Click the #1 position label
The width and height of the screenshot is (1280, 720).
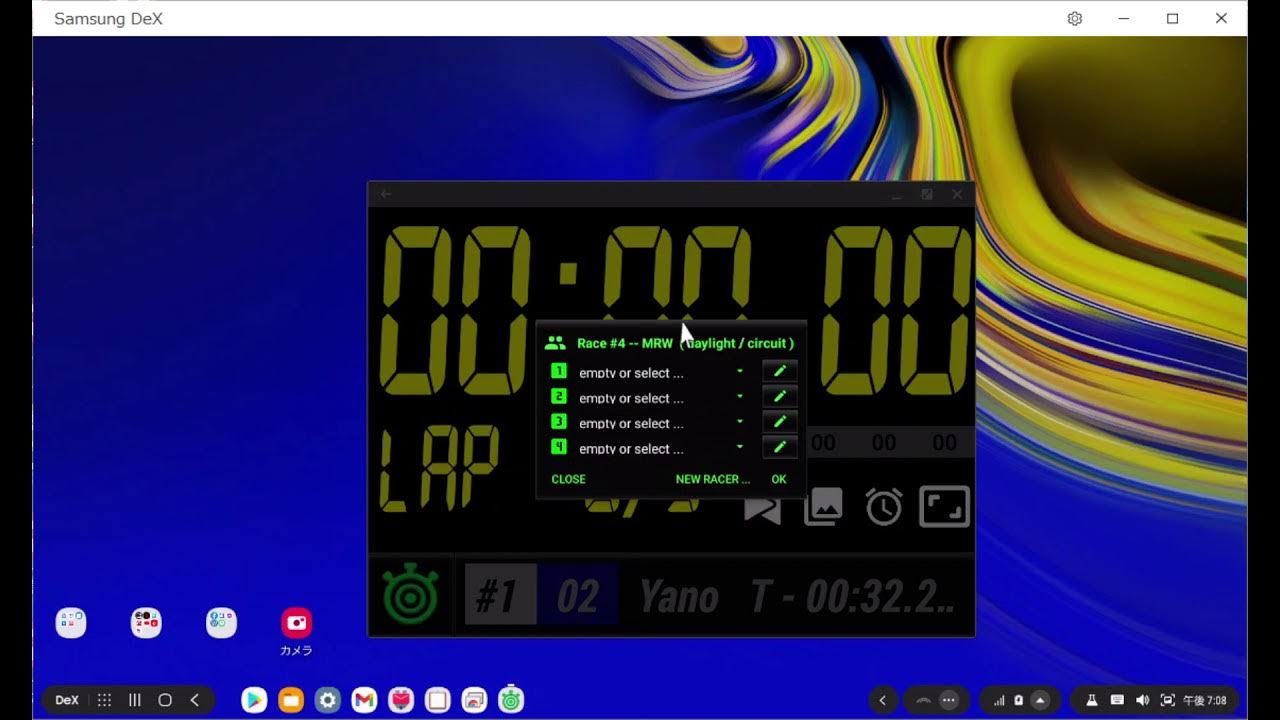(500, 597)
